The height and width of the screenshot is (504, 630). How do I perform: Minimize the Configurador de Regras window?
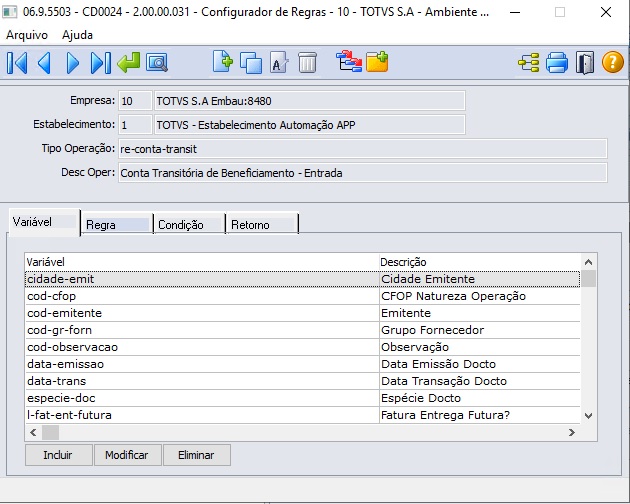tap(515, 12)
